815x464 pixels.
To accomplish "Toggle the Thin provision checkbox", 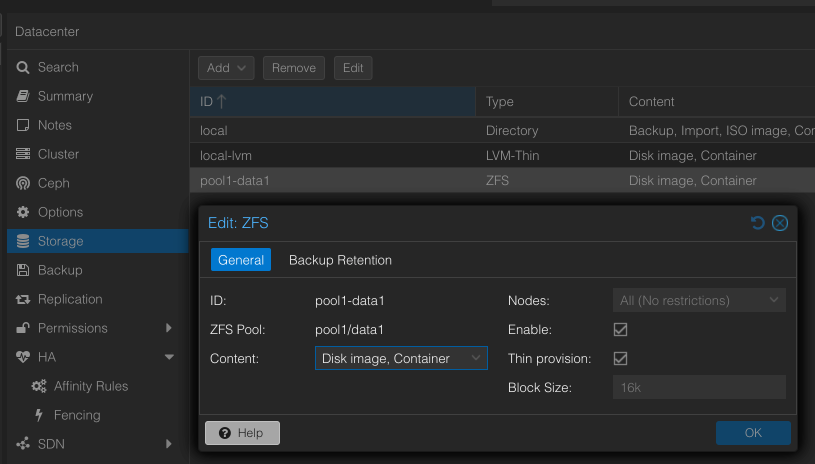I will click(x=620, y=359).
